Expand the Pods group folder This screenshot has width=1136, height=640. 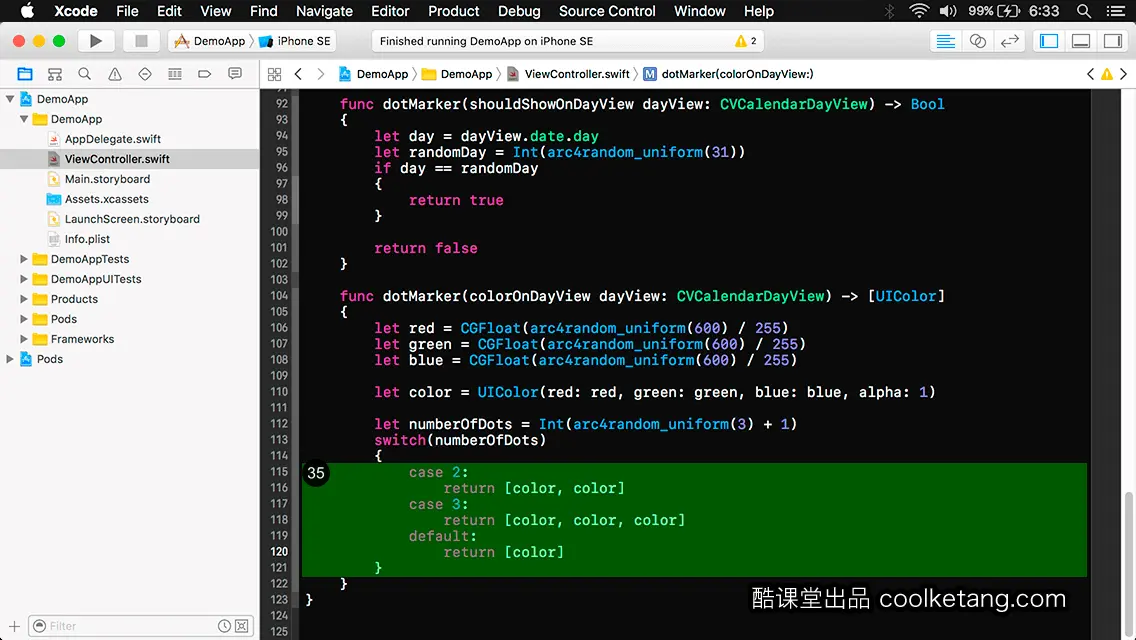(x=24, y=319)
